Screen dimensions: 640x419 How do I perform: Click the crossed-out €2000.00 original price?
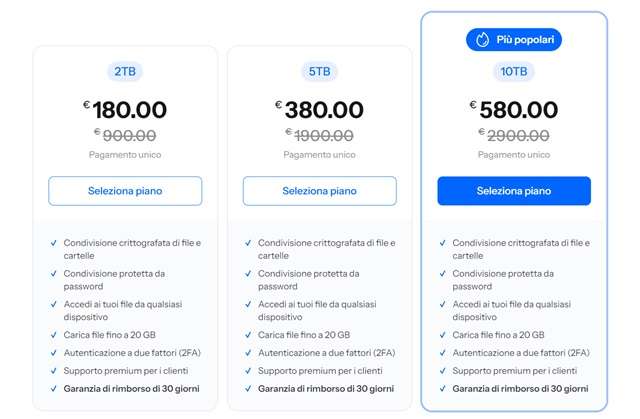click(x=514, y=134)
